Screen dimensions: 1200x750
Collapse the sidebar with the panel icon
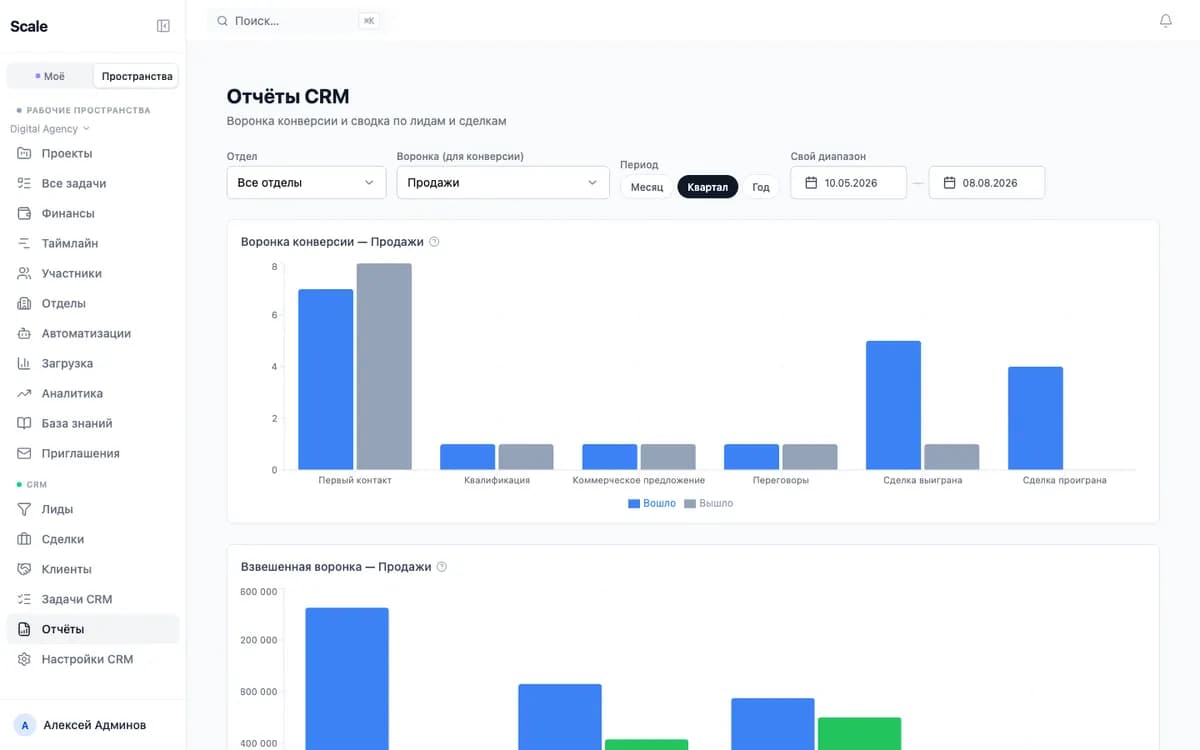163,26
